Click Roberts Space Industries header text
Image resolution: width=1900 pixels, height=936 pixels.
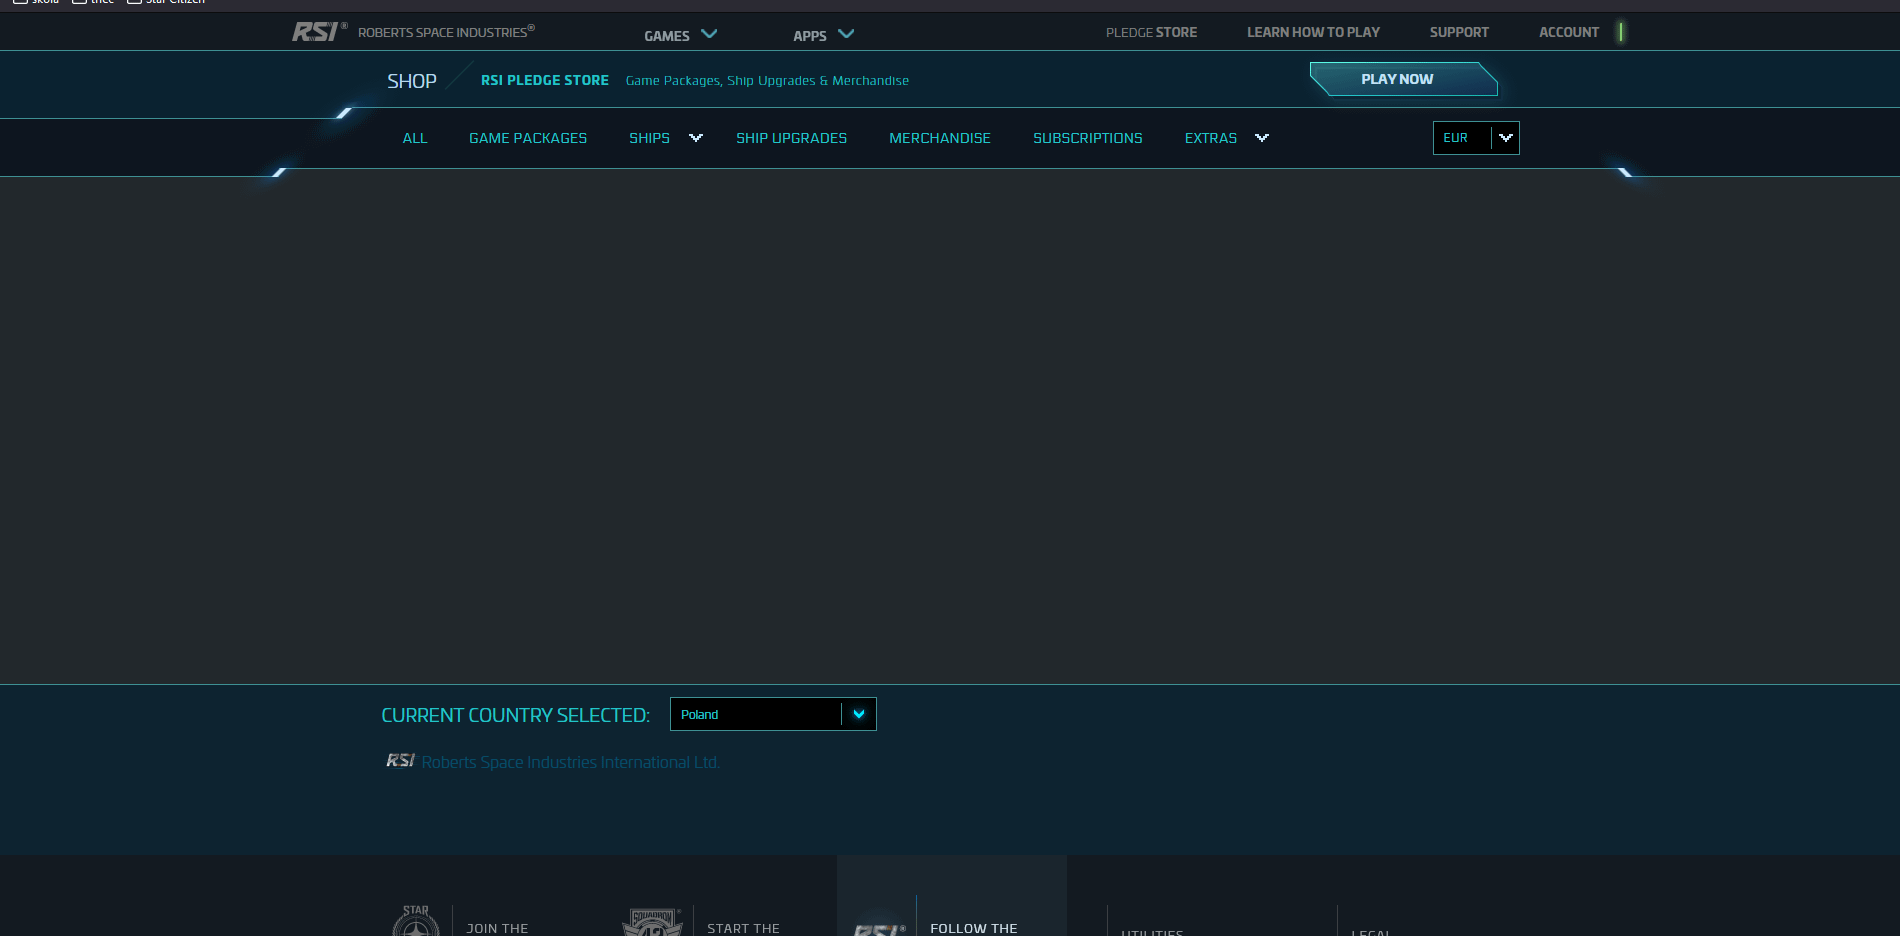click(446, 32)
